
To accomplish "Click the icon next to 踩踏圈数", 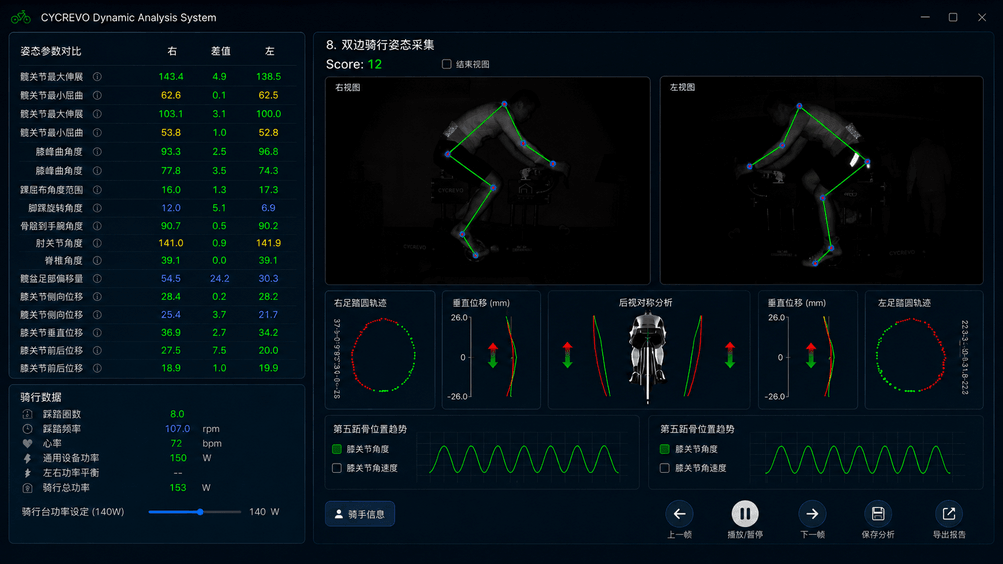I will point(28,414).
